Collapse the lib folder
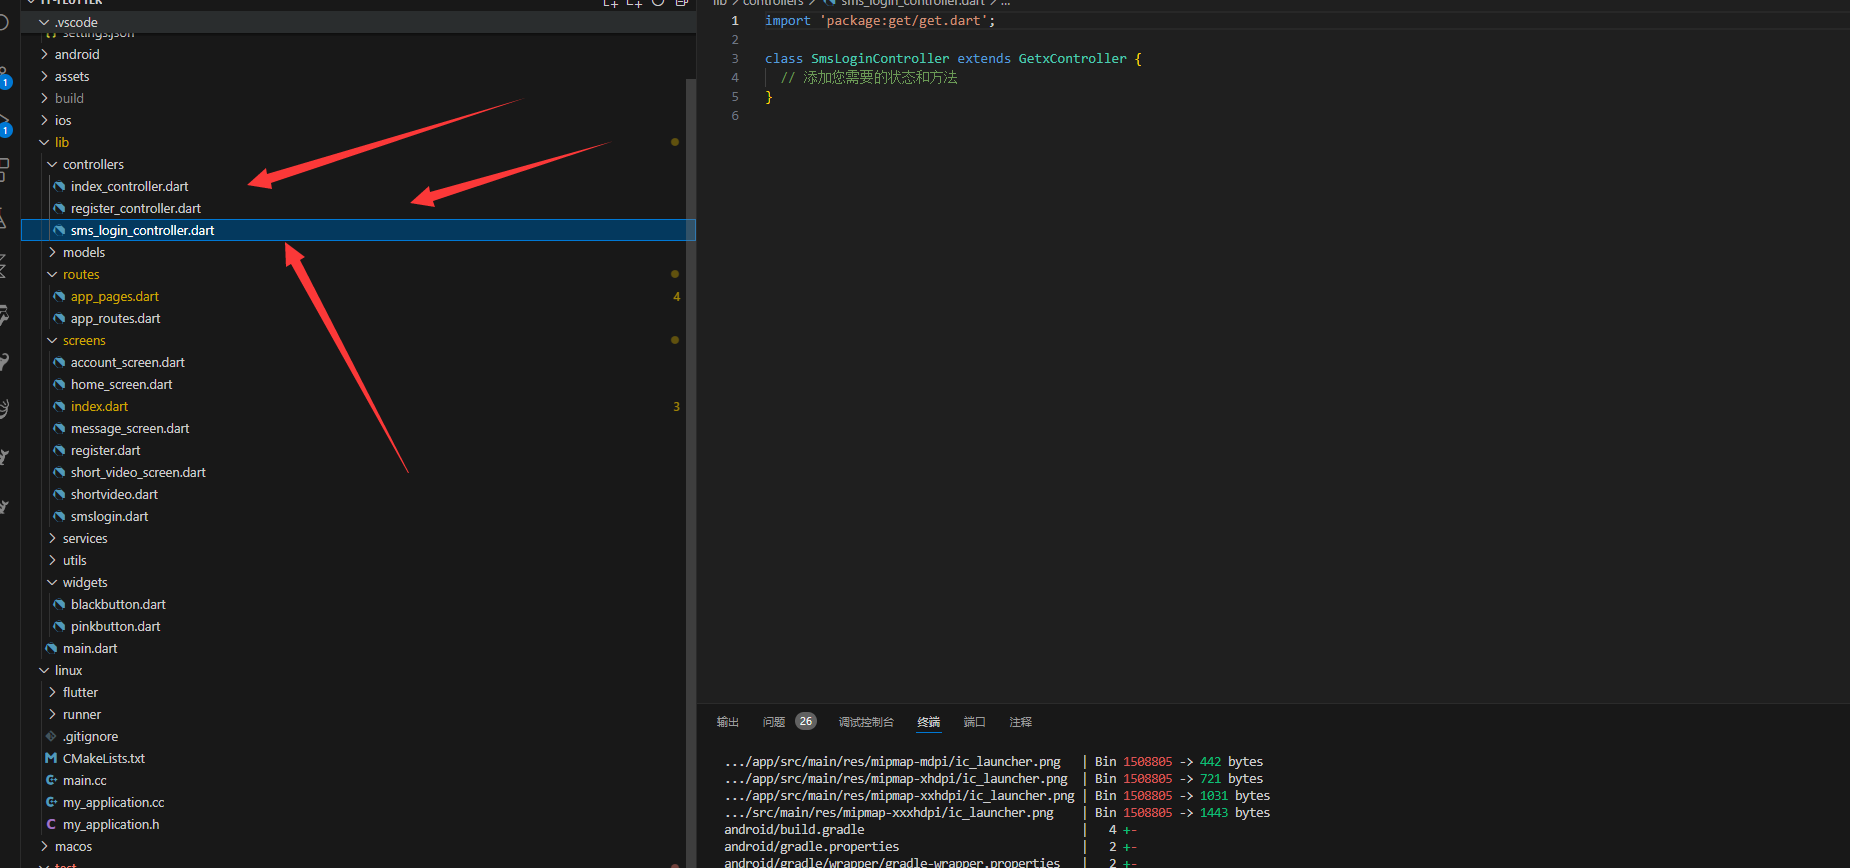The width and height of the screenshot is (1850, 868). click(x=44, y=142)
